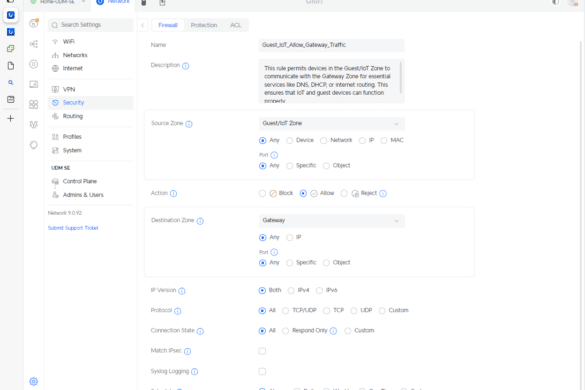Show info for Source Zone
The width and height of the screenshot is (585, 390).
(x=189, y=124)
